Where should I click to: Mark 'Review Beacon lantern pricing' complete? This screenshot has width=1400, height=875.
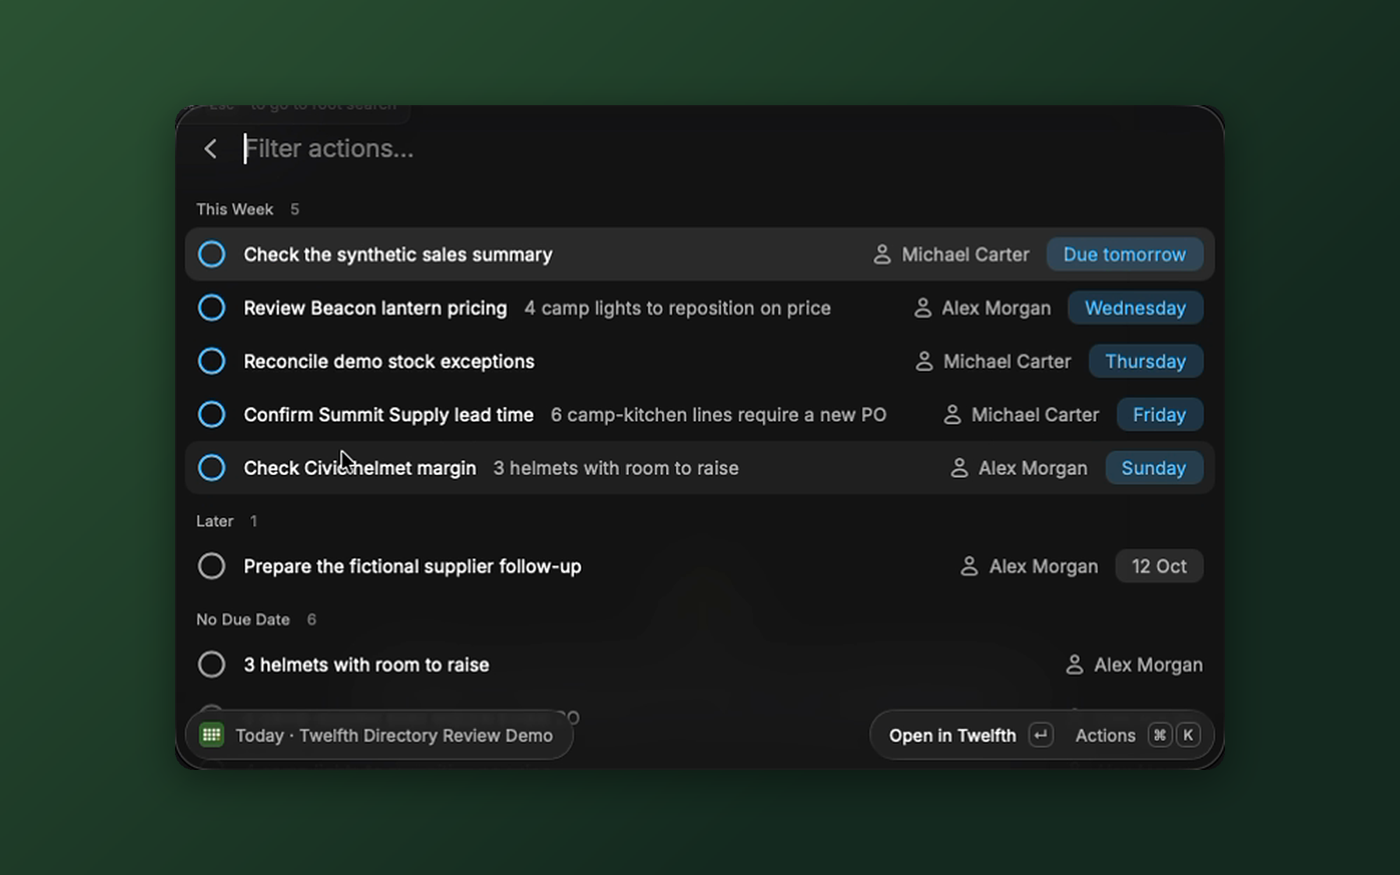(211, 308)
